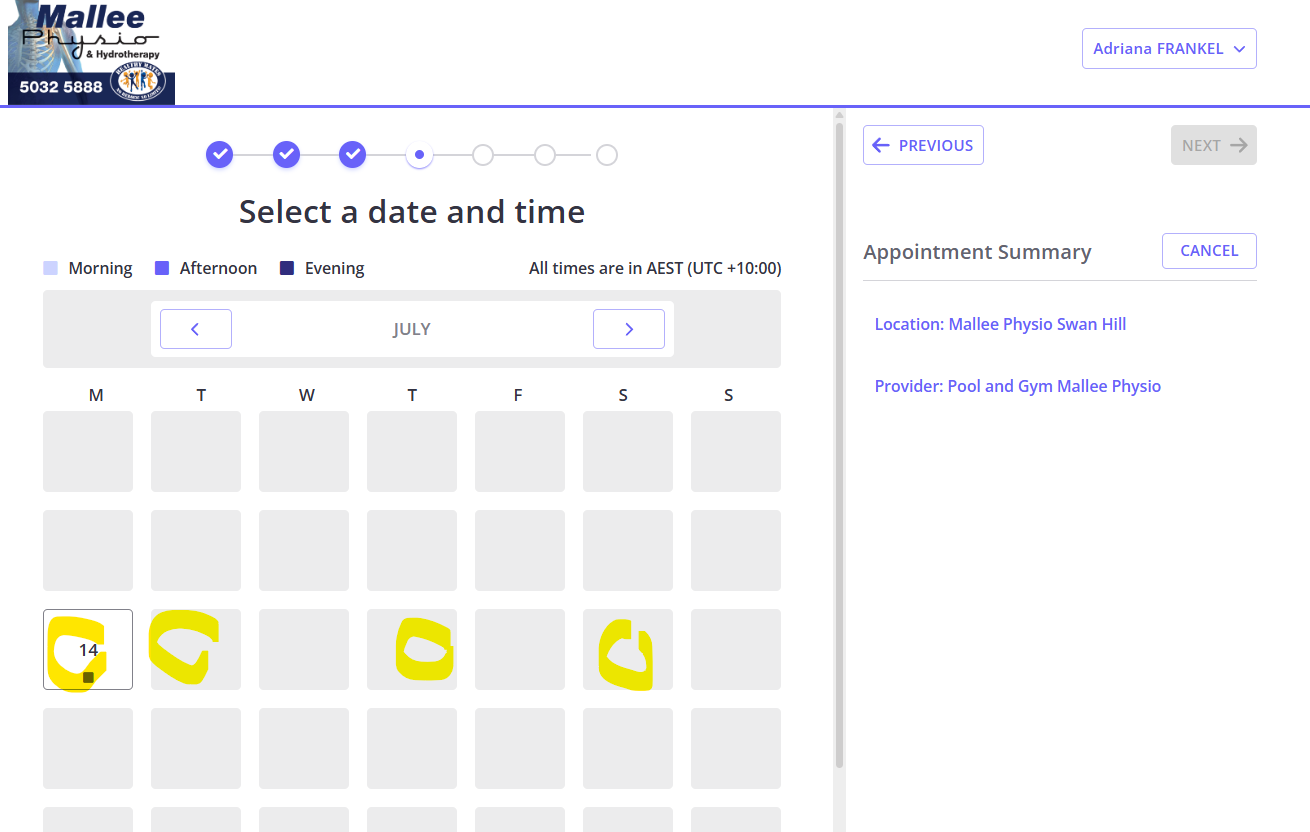Click the second completed step checkmark
Image resolution: width=1310 pixels, height=832 pixels.
(287, 155)
